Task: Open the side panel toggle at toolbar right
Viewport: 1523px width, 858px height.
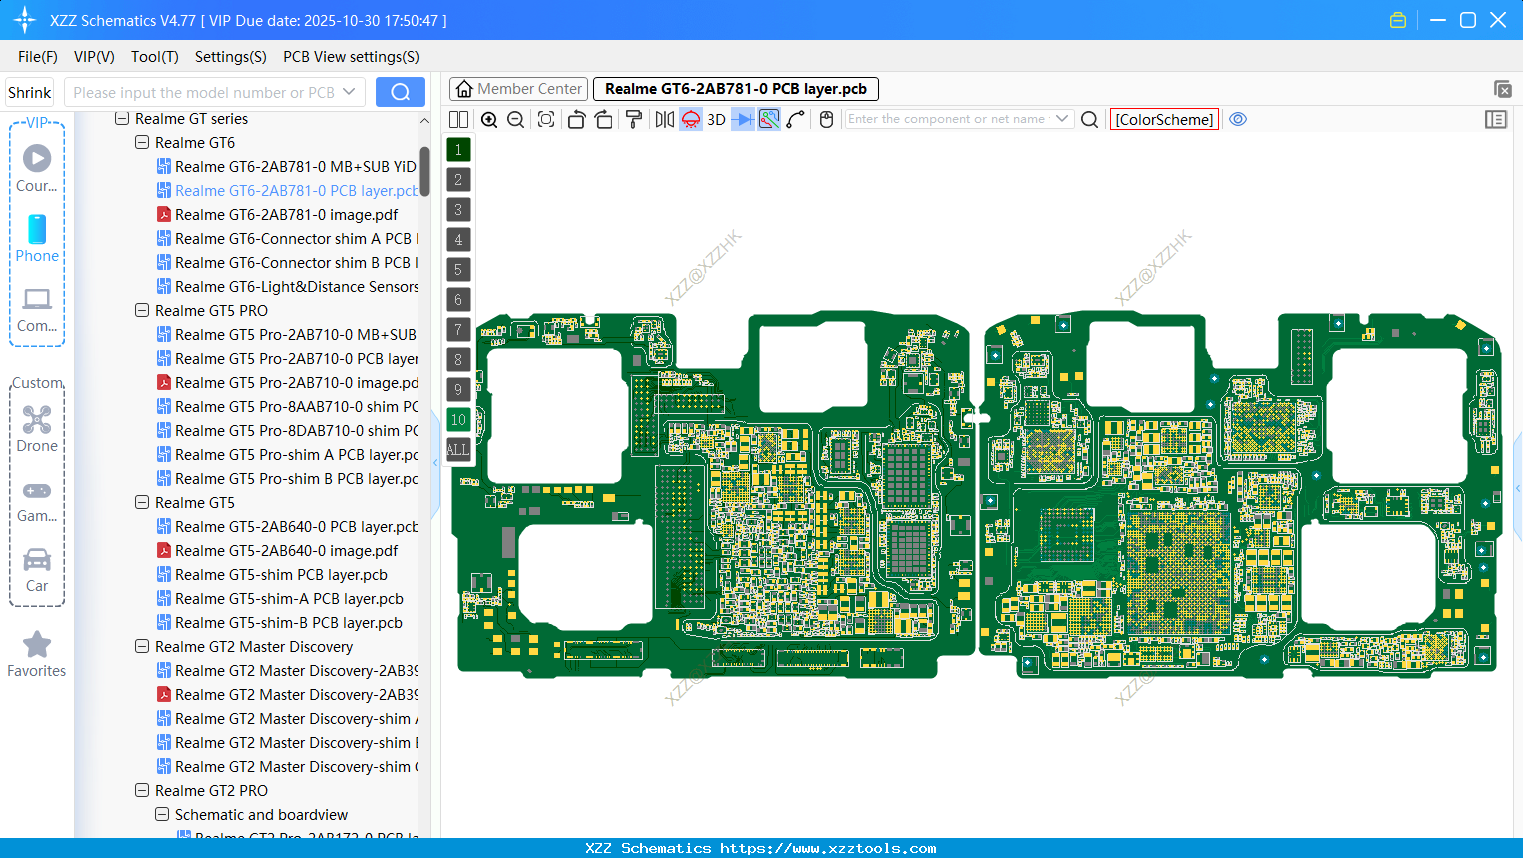Action: tap(1496, 120)
